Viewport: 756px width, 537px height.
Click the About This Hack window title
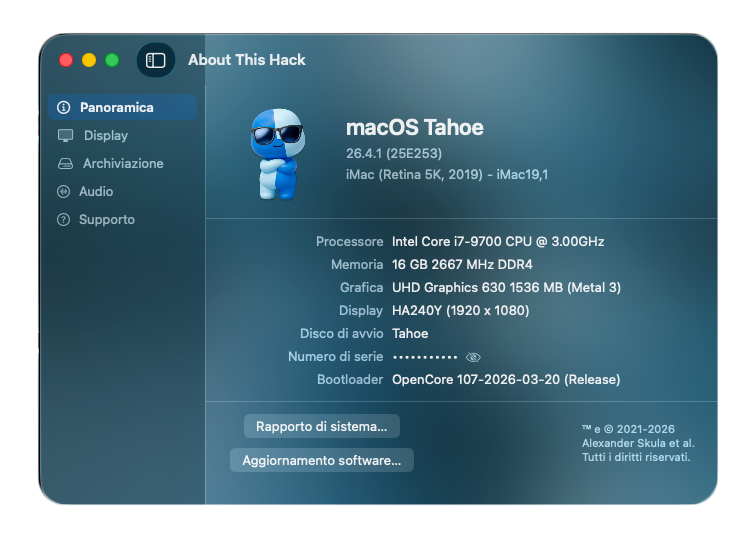(x=247, y=60)
